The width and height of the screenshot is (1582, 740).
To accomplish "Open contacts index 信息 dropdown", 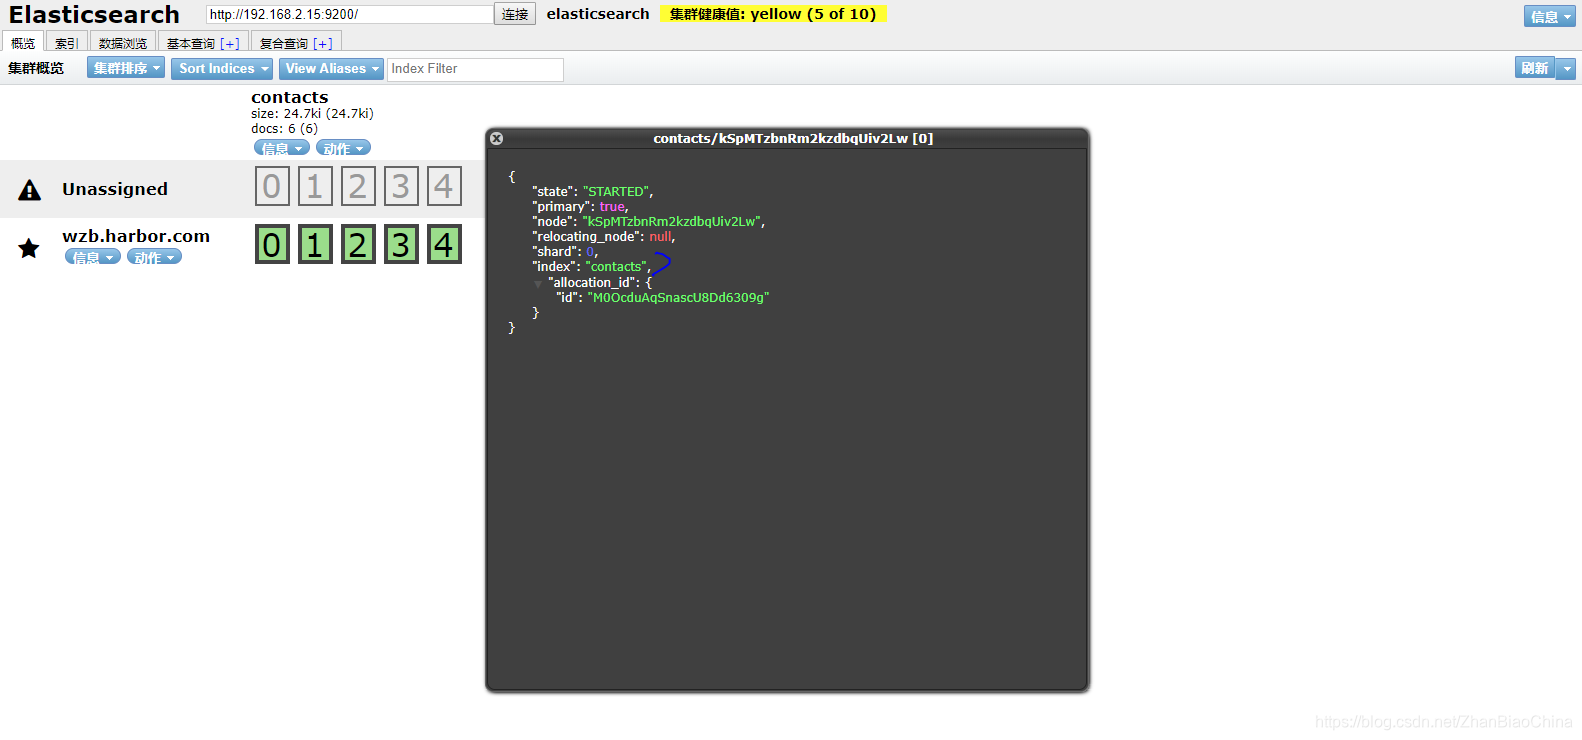I will pyautogui.click(x=282, y=148).
